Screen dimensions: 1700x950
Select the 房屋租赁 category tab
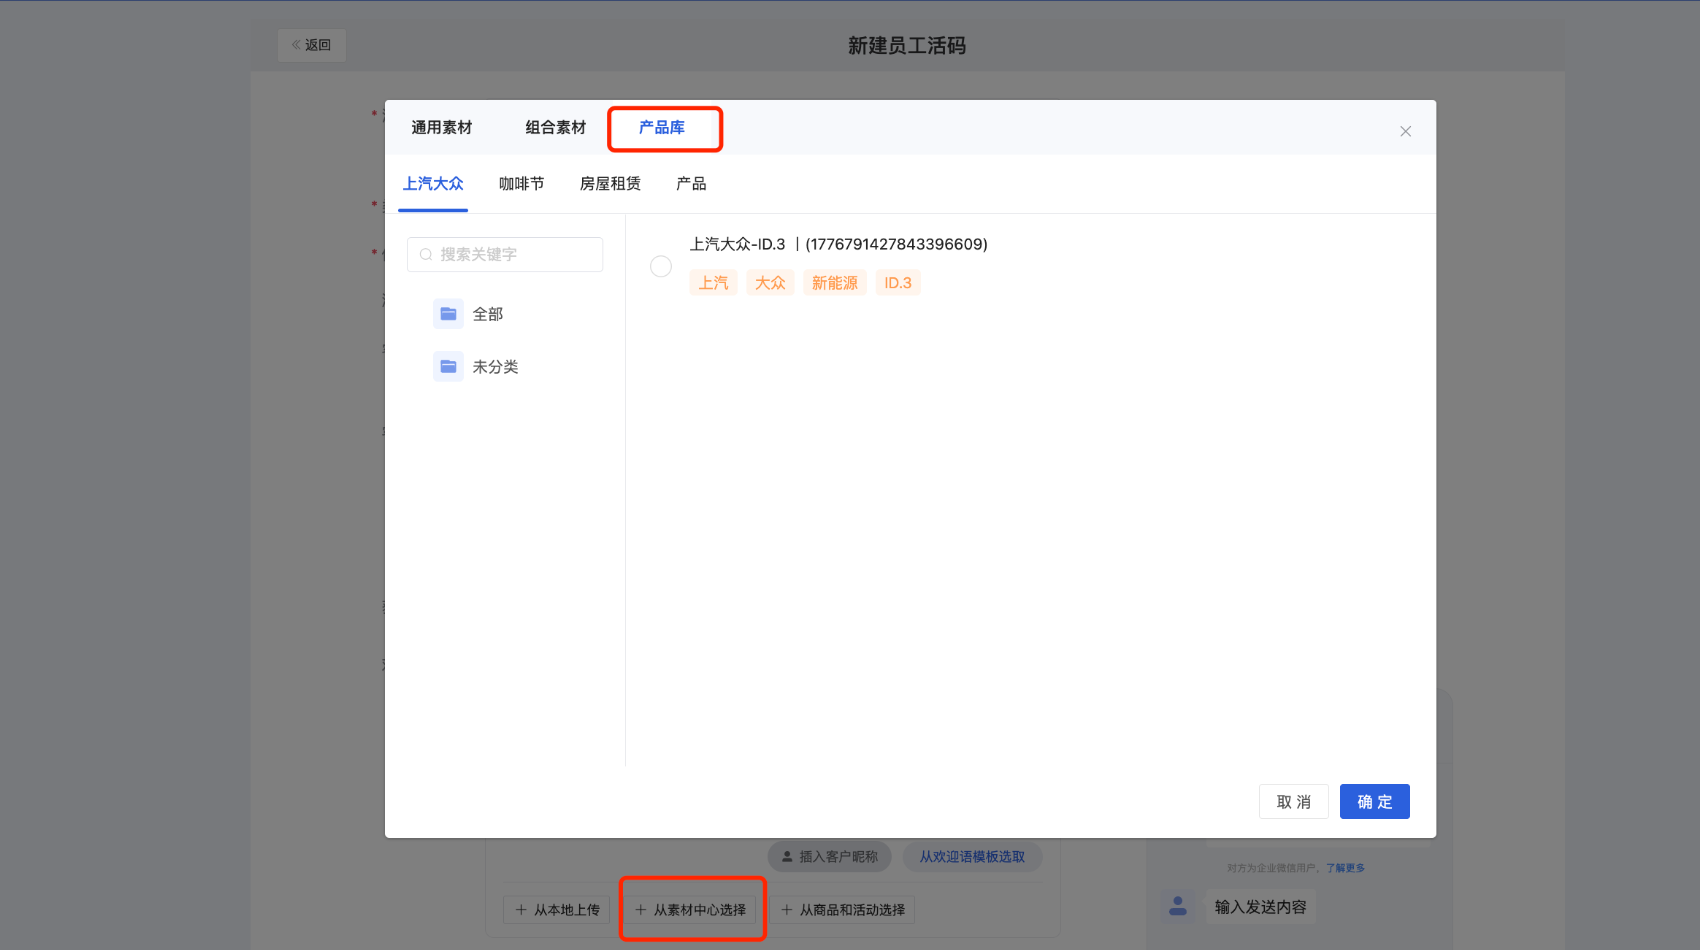610,184
